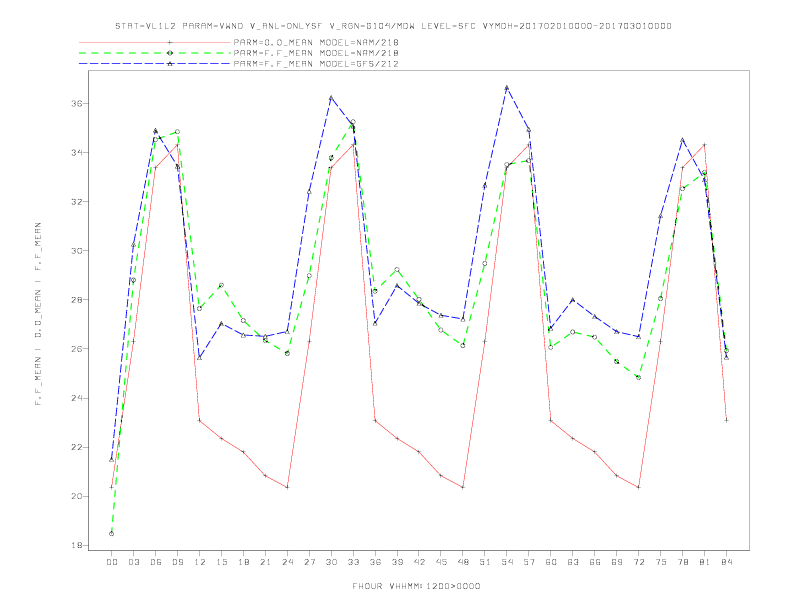Select legend entry PARM=F.F_MEAN MODEL=GFS/212
This screenshot has height=612, width=792.
pos(316,64)
